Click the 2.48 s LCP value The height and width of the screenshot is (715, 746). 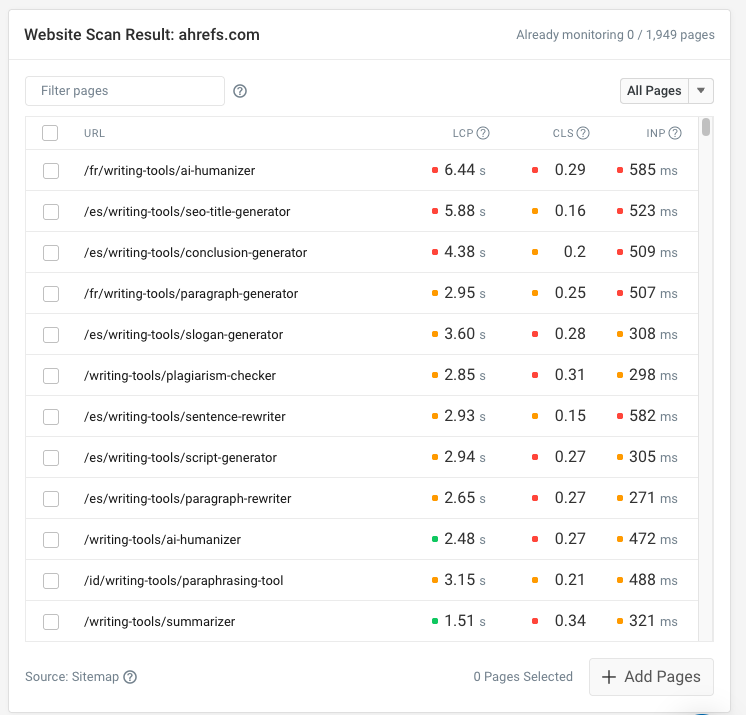(465, 539)
